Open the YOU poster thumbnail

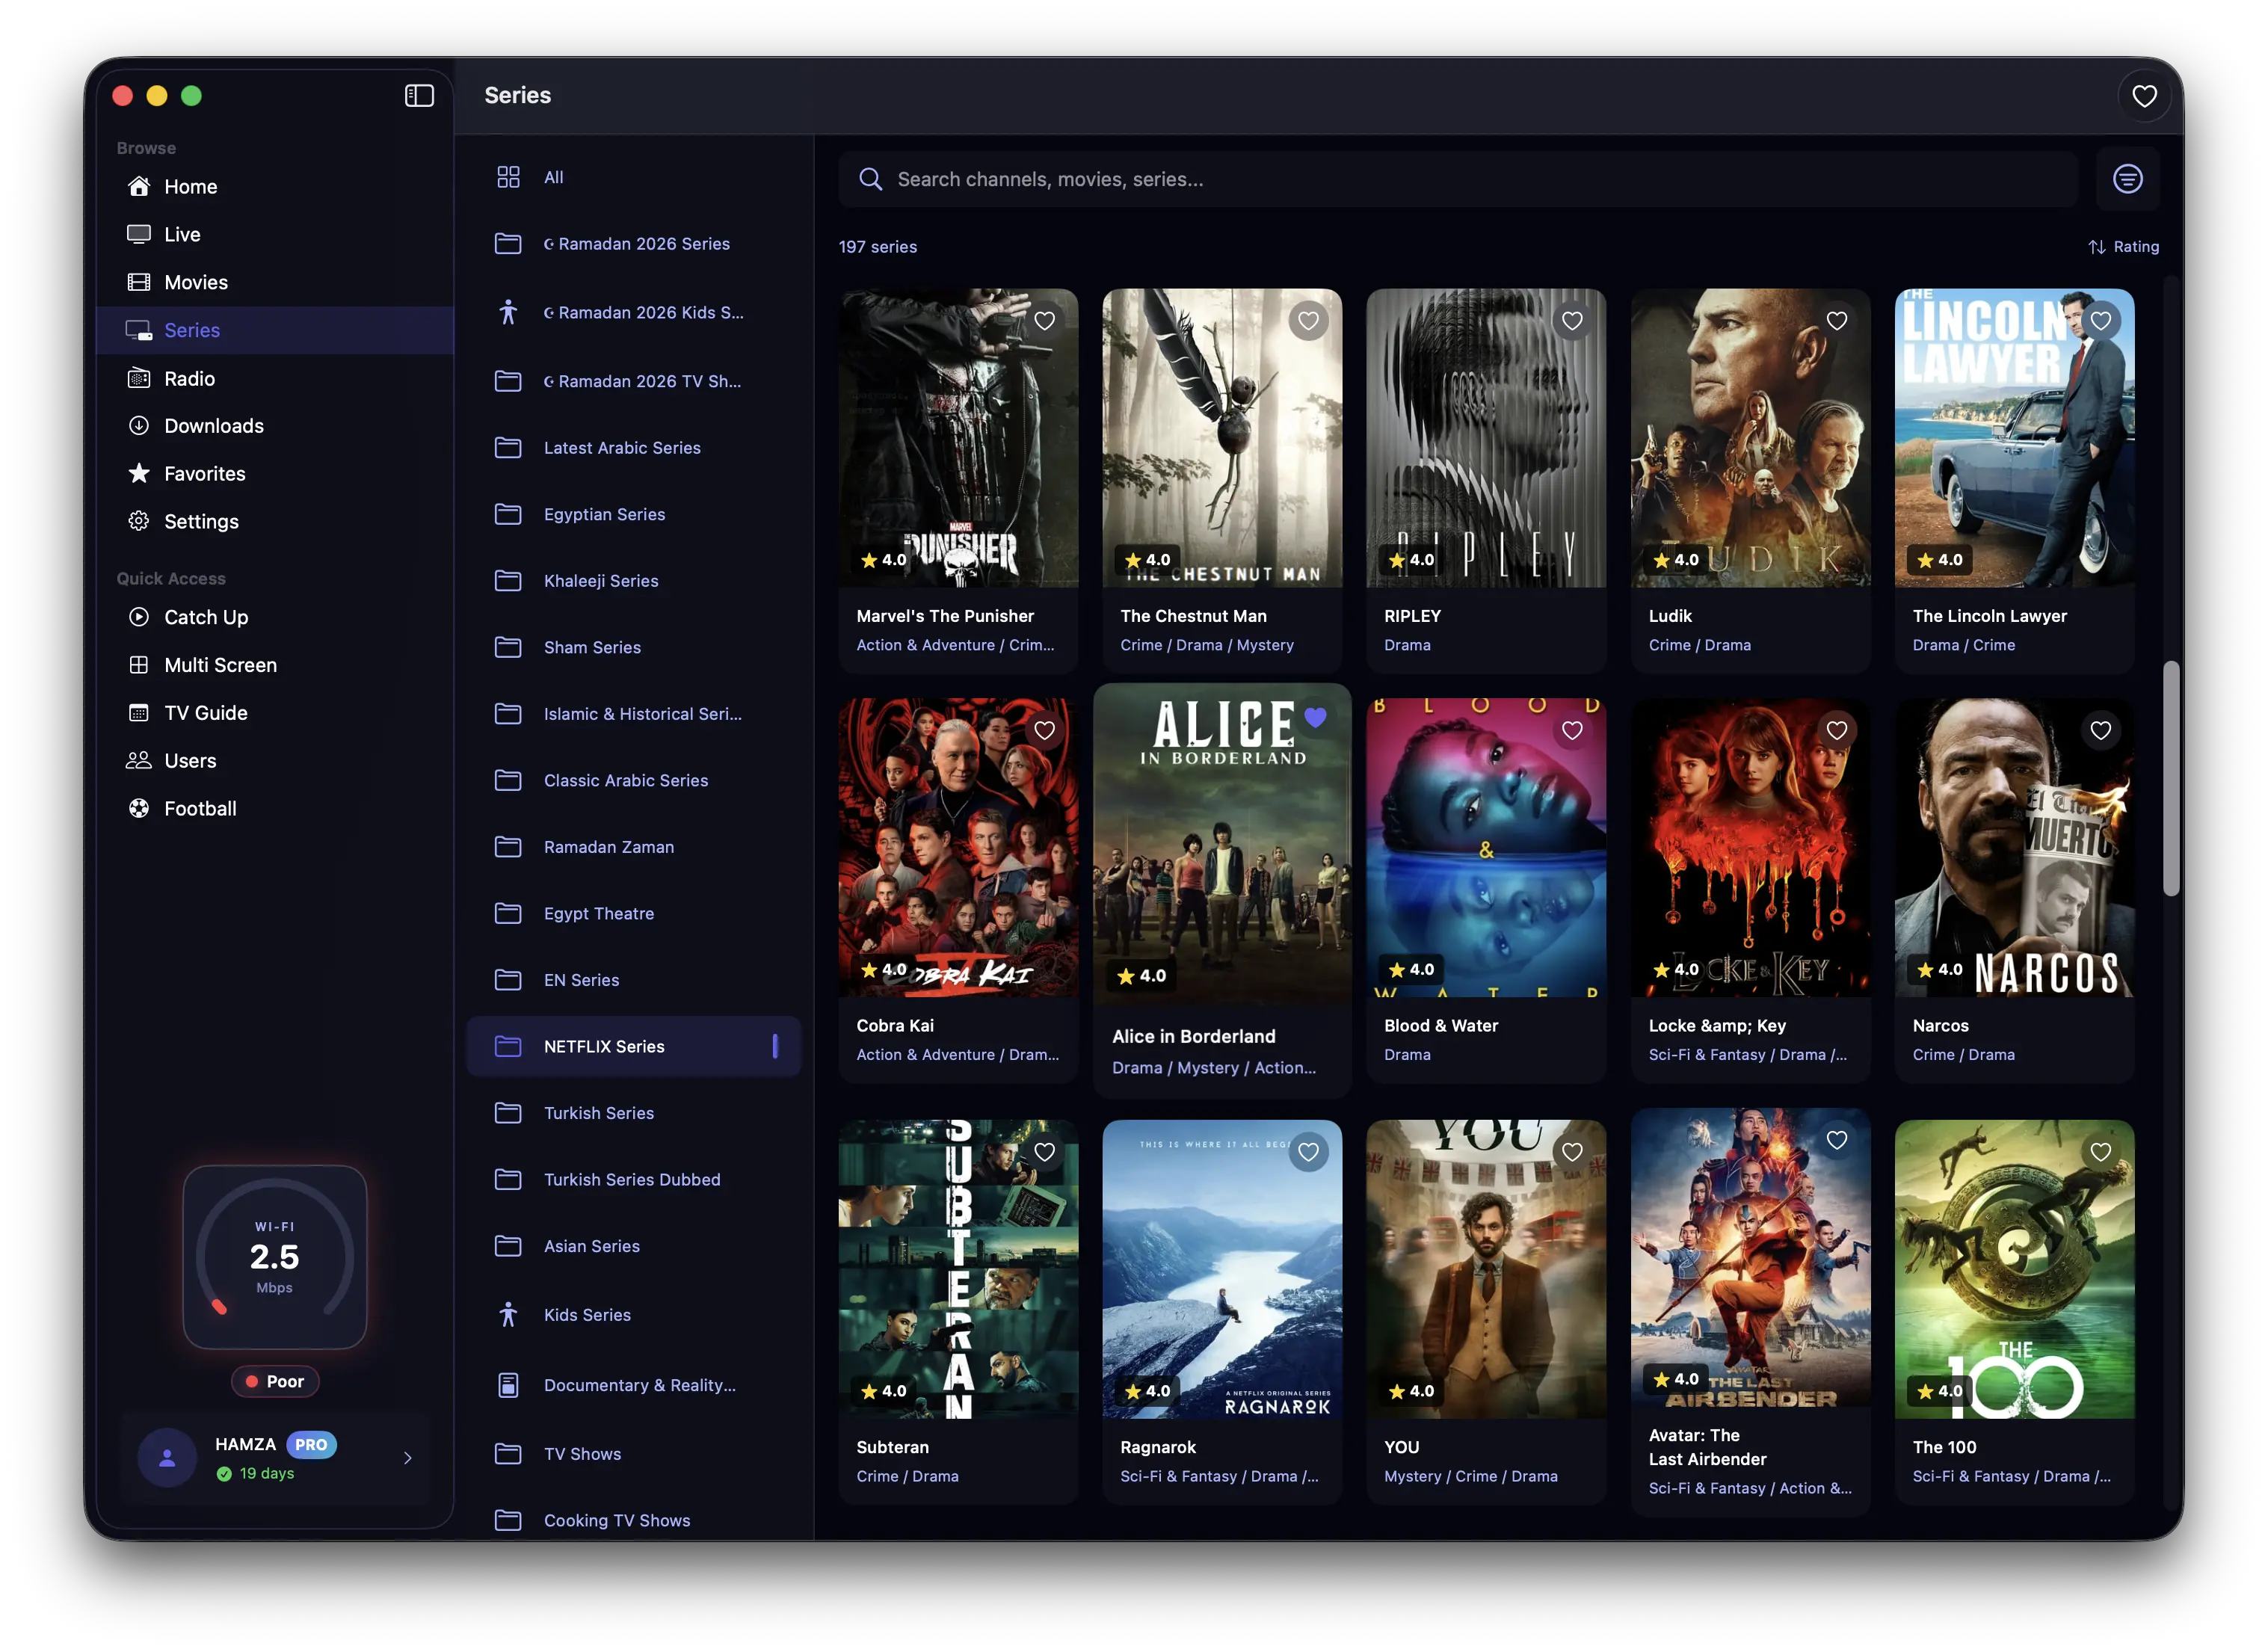pyautogui.click(x=1486, y=1269)
